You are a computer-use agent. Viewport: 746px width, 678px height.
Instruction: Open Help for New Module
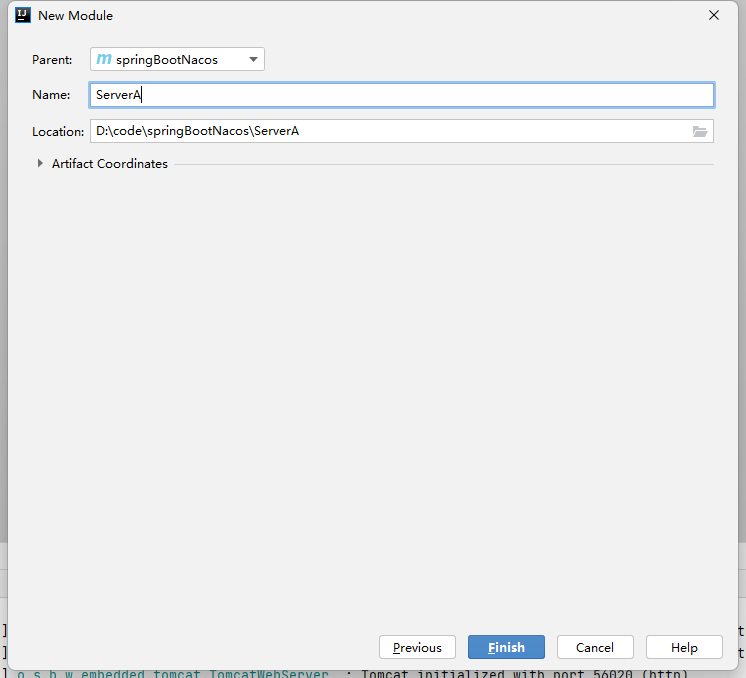coord(684,647)
